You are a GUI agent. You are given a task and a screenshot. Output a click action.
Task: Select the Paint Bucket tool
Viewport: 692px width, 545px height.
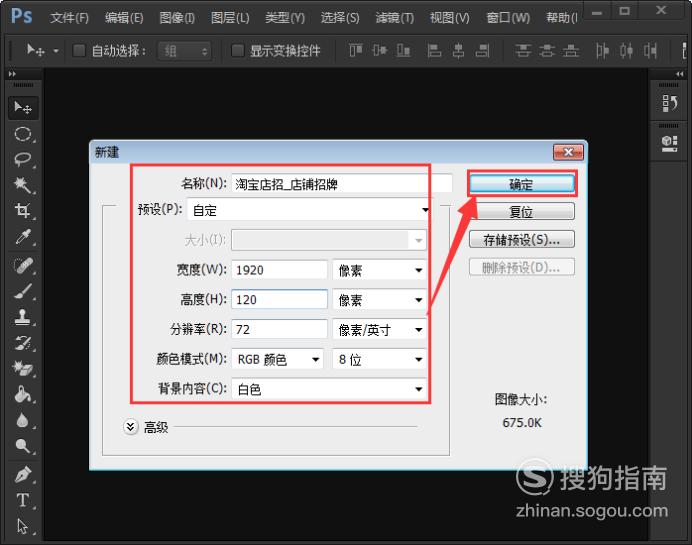pos(23,394)
